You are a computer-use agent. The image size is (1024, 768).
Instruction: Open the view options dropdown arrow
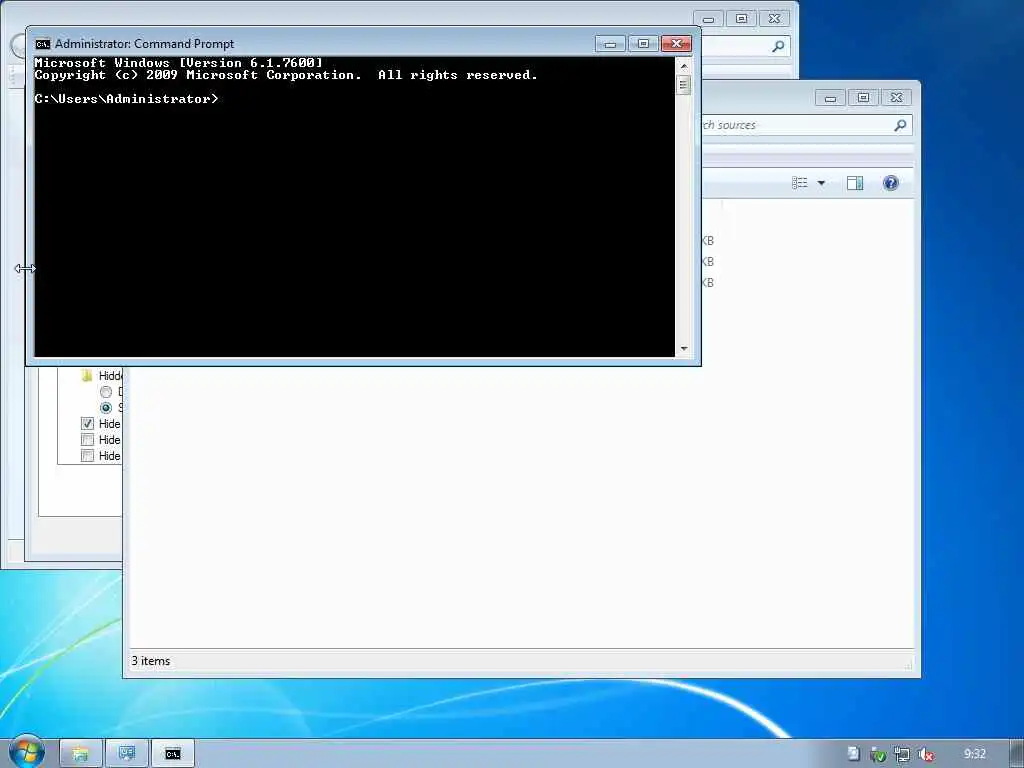tap(821, 183)
